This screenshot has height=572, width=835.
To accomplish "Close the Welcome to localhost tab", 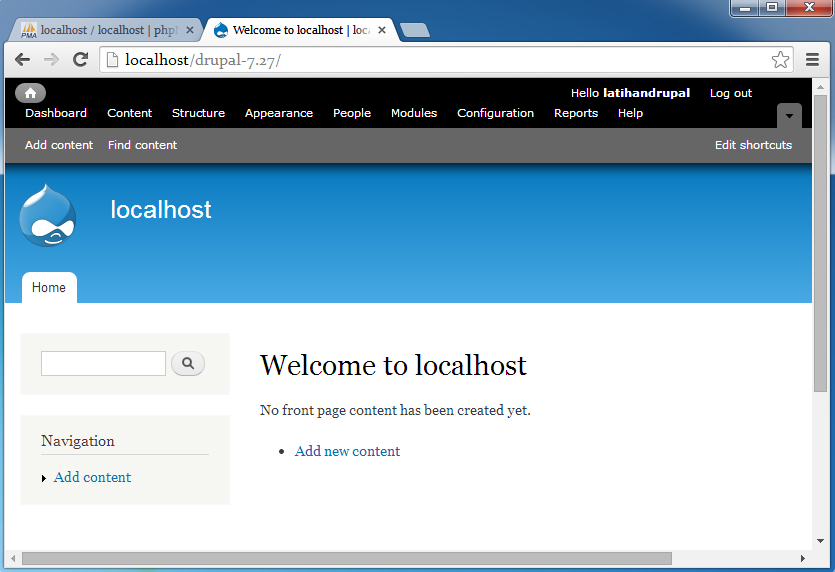I will point(382,30).
